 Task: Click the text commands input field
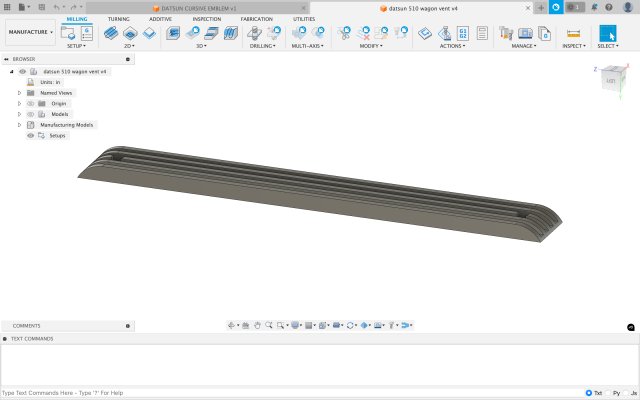coord(292,393)
